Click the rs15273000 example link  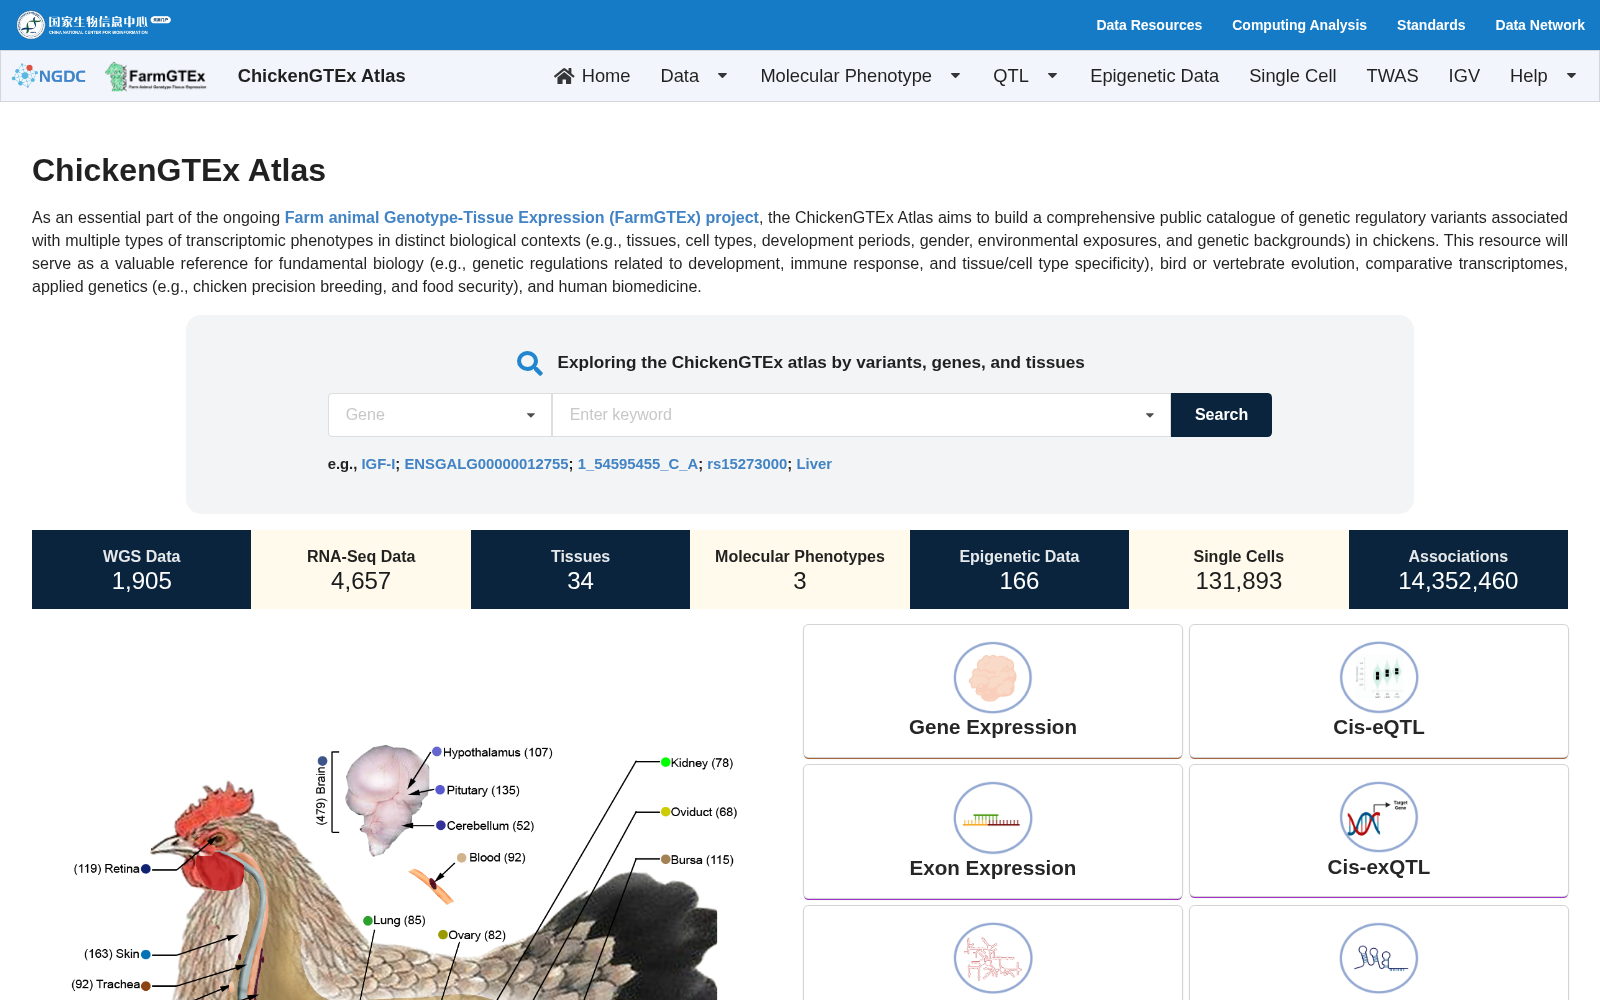747,464
